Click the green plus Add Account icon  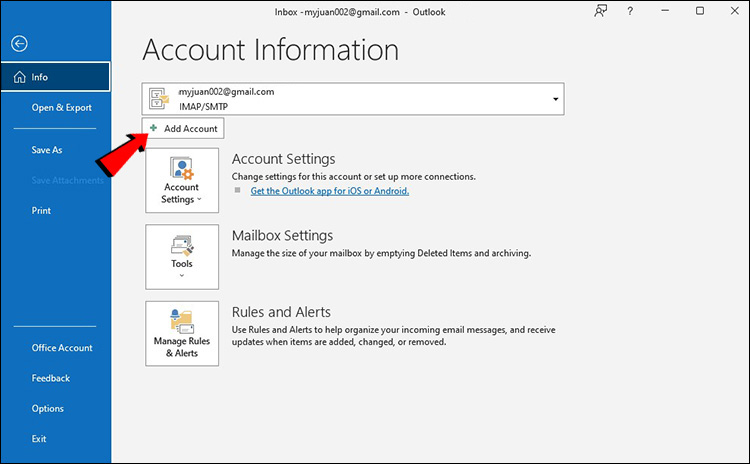153,129
